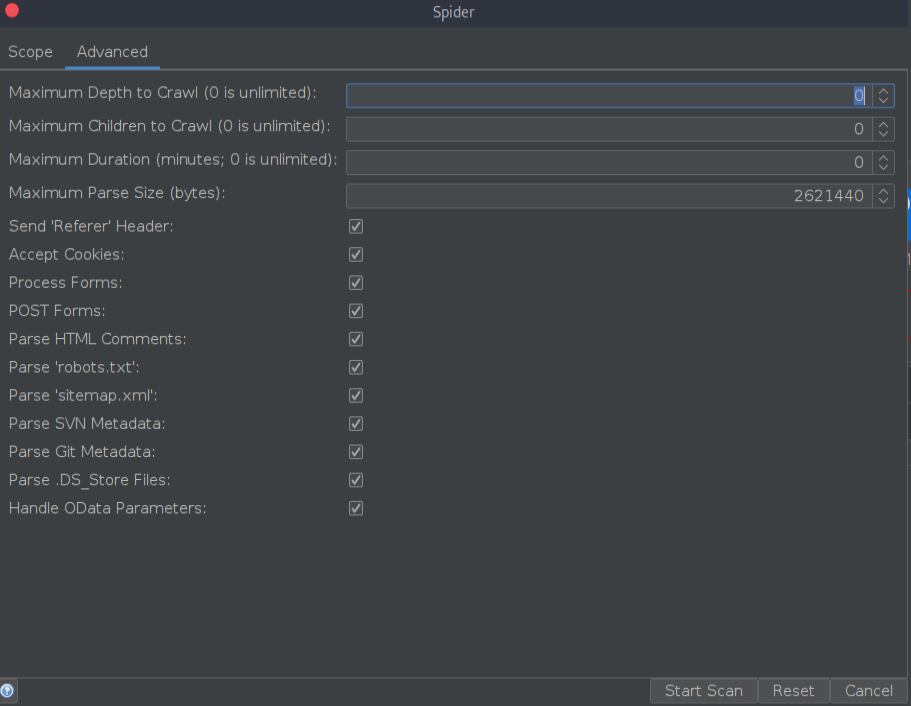This screenshot has width=911, height=706.
Task: Open the help icon at bottom left
Action: coord(8,691)
